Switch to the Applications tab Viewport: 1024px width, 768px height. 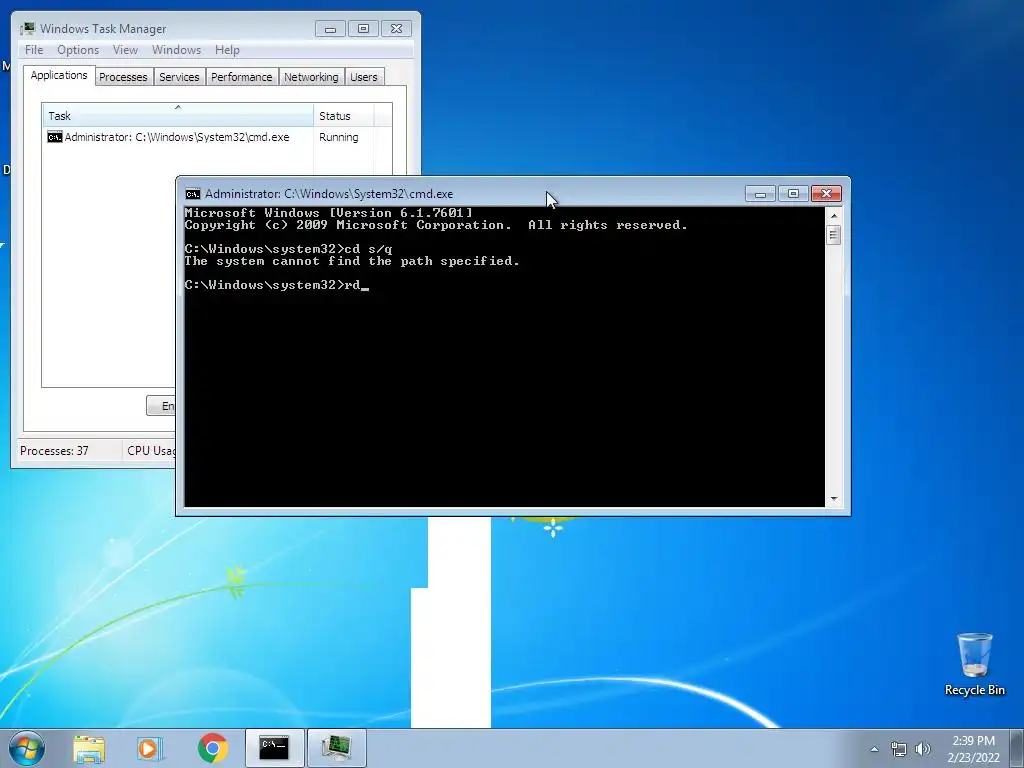pyautogui.click(x=59, y=75)
